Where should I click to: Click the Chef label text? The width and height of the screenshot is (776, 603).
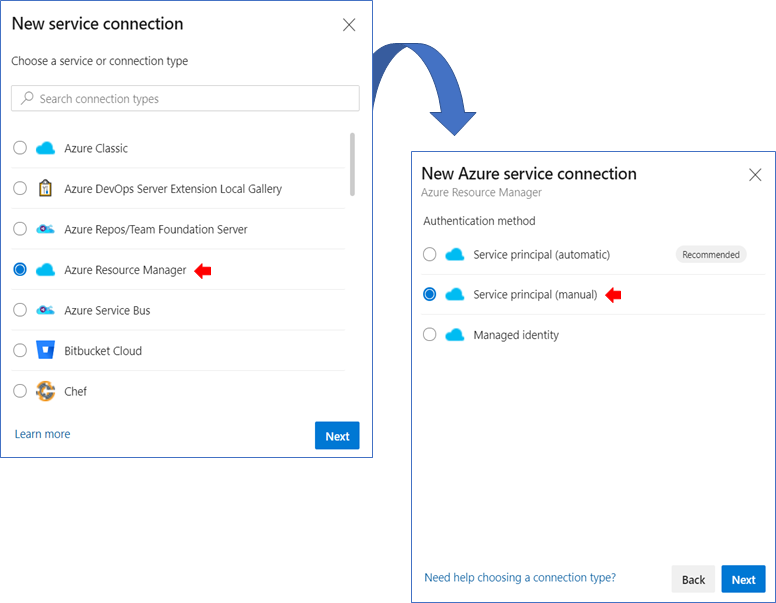[75, 392]
